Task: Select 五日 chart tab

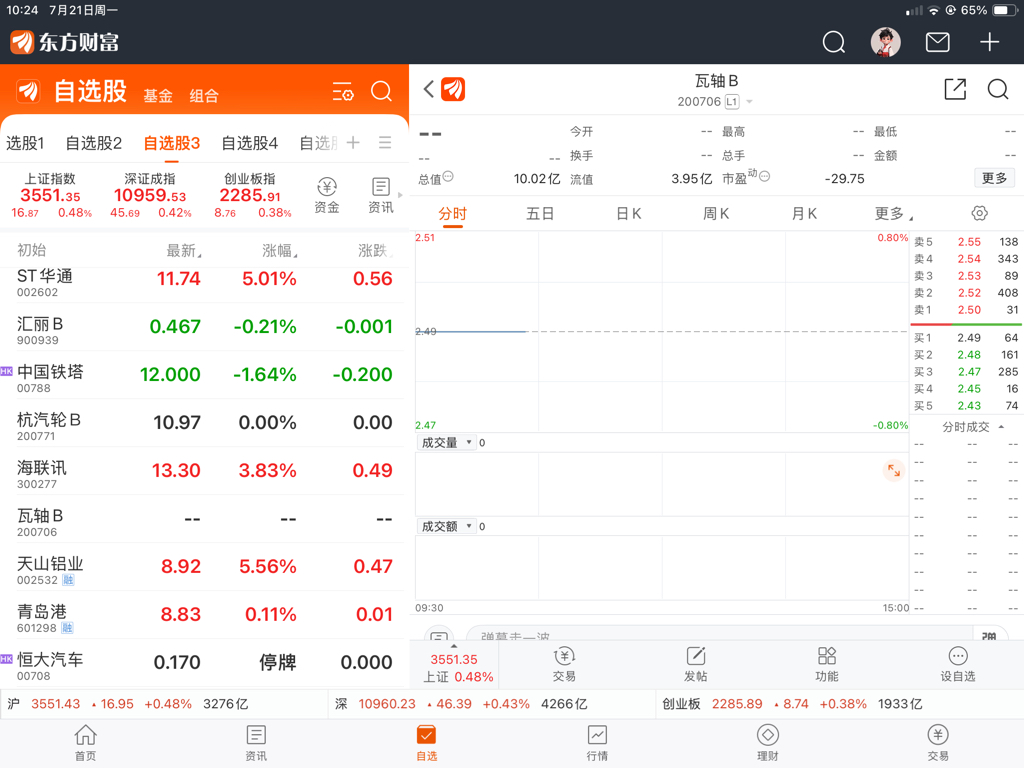Action: tap(540, 214)
